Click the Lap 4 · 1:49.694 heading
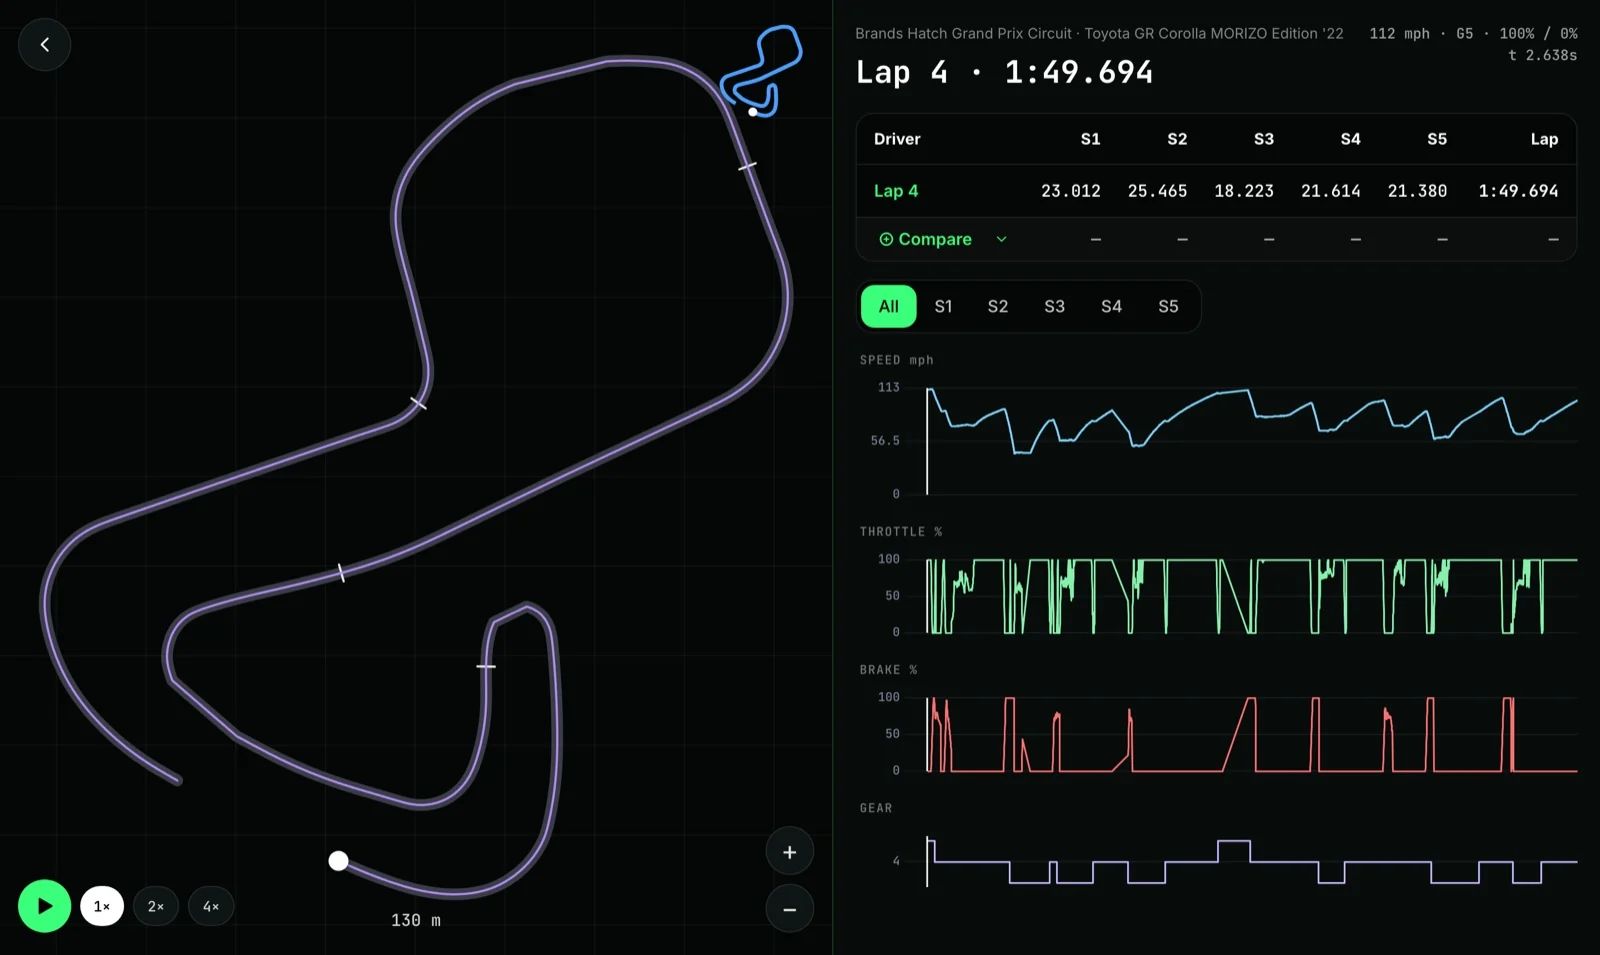The height and width of the screenshot is (955, 1600). point(1004,72)
